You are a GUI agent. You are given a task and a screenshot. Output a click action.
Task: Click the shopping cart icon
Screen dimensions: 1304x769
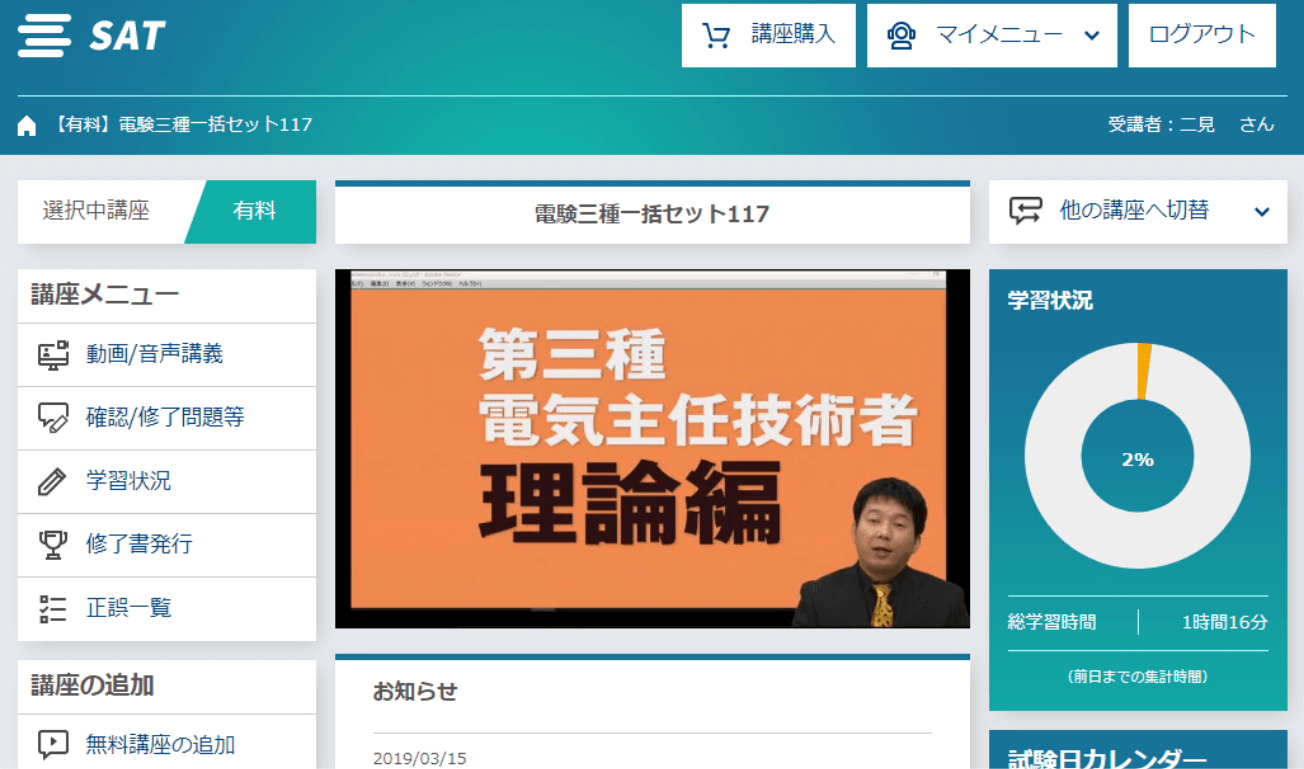(x=716, y=36)
